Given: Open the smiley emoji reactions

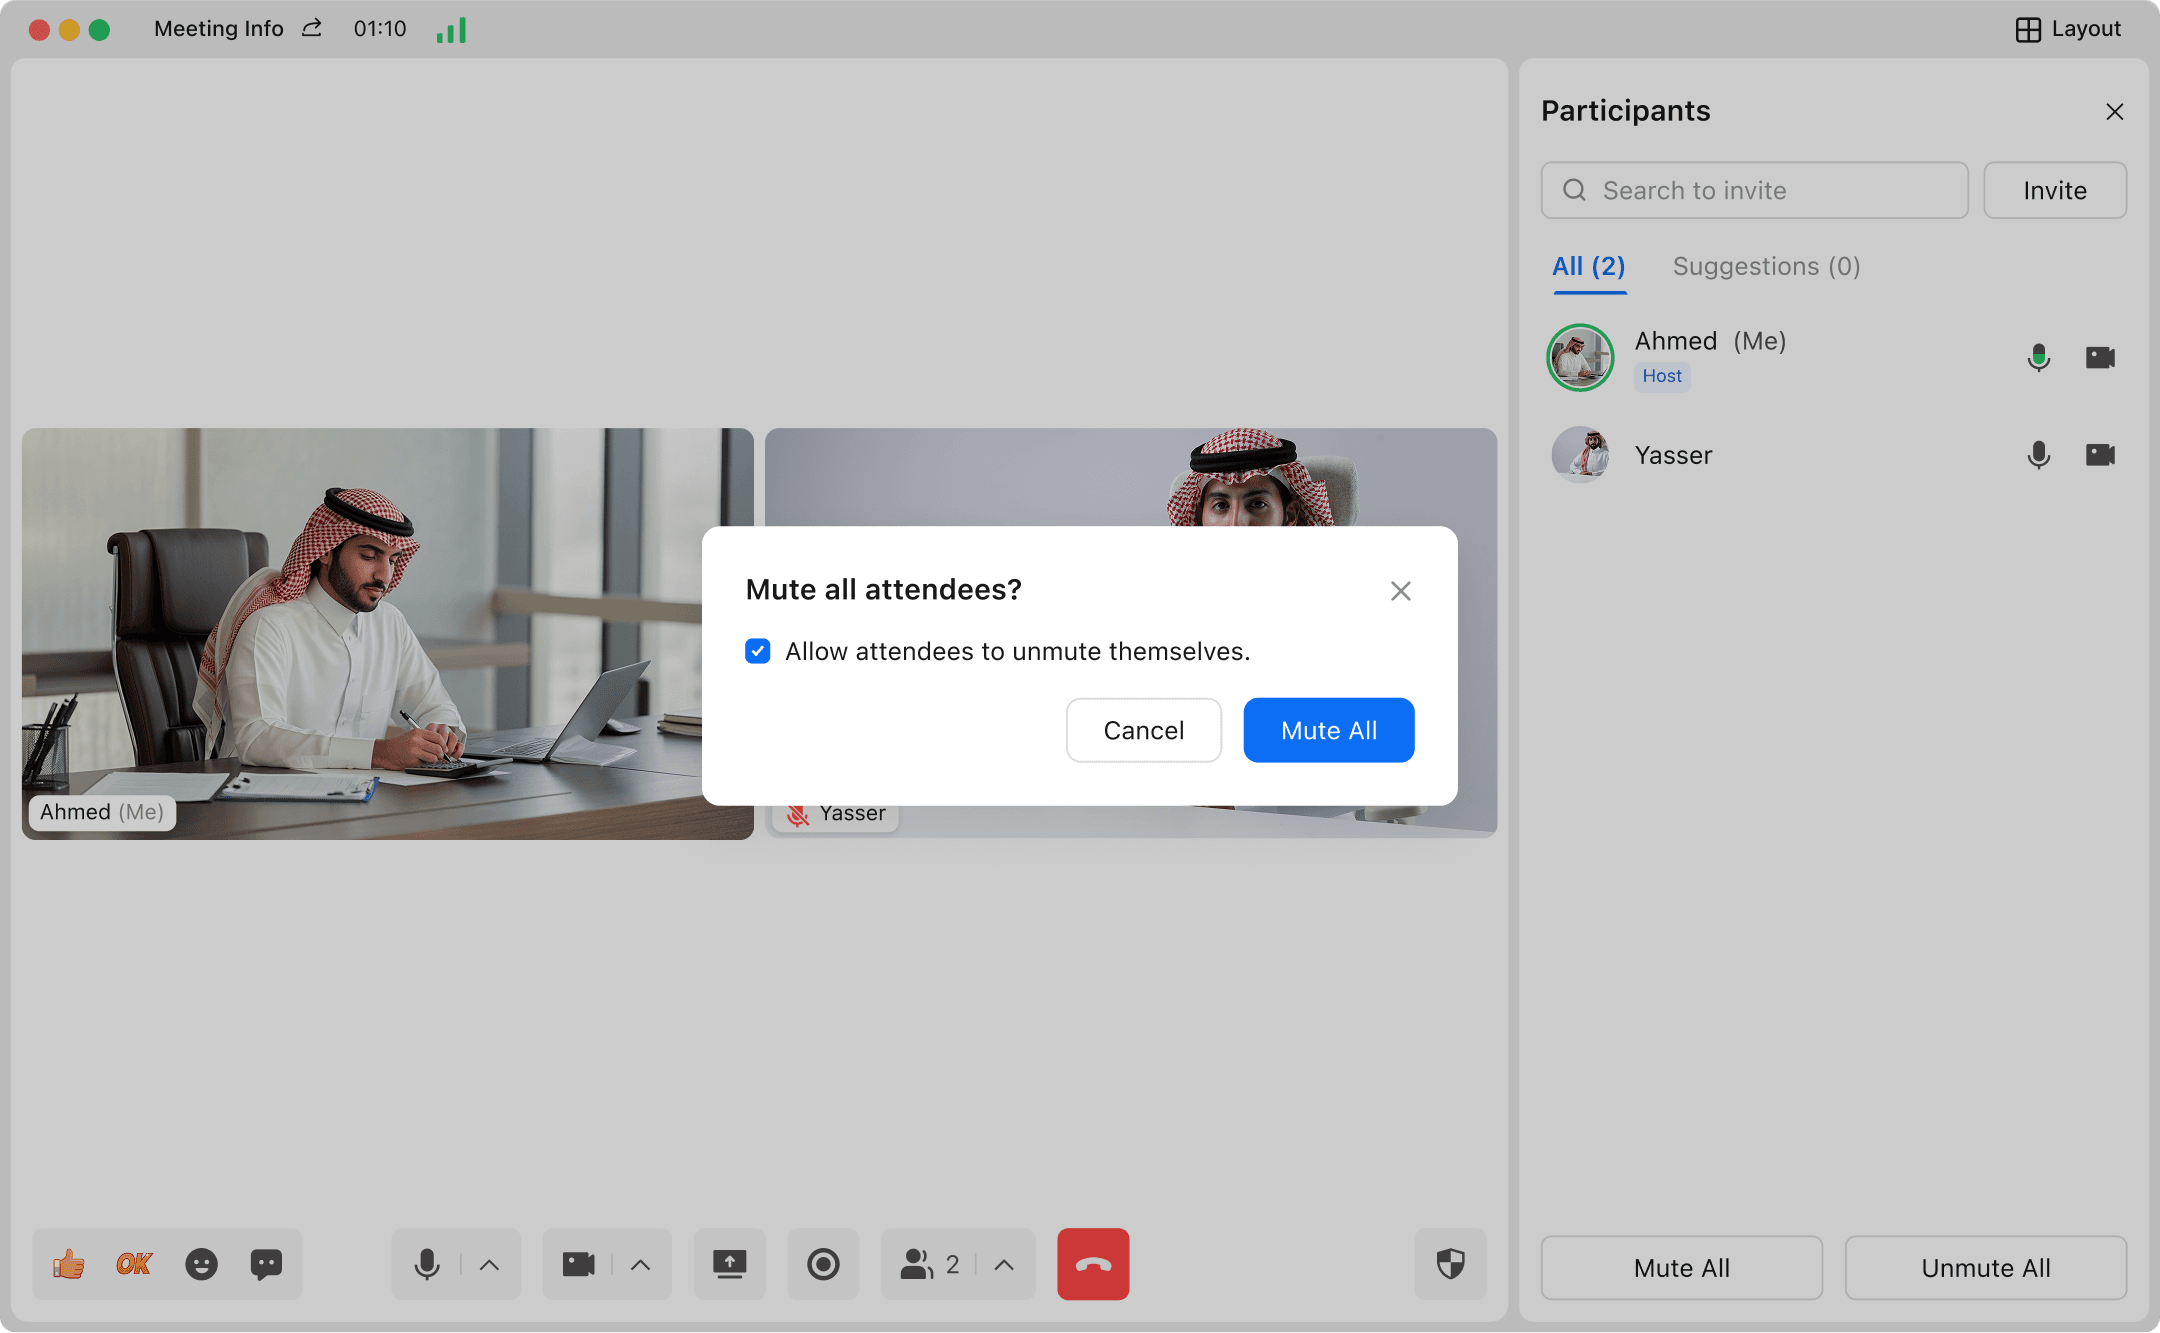Looking at the screenshot, I should pyautogui.click(x=201, y=1265).
